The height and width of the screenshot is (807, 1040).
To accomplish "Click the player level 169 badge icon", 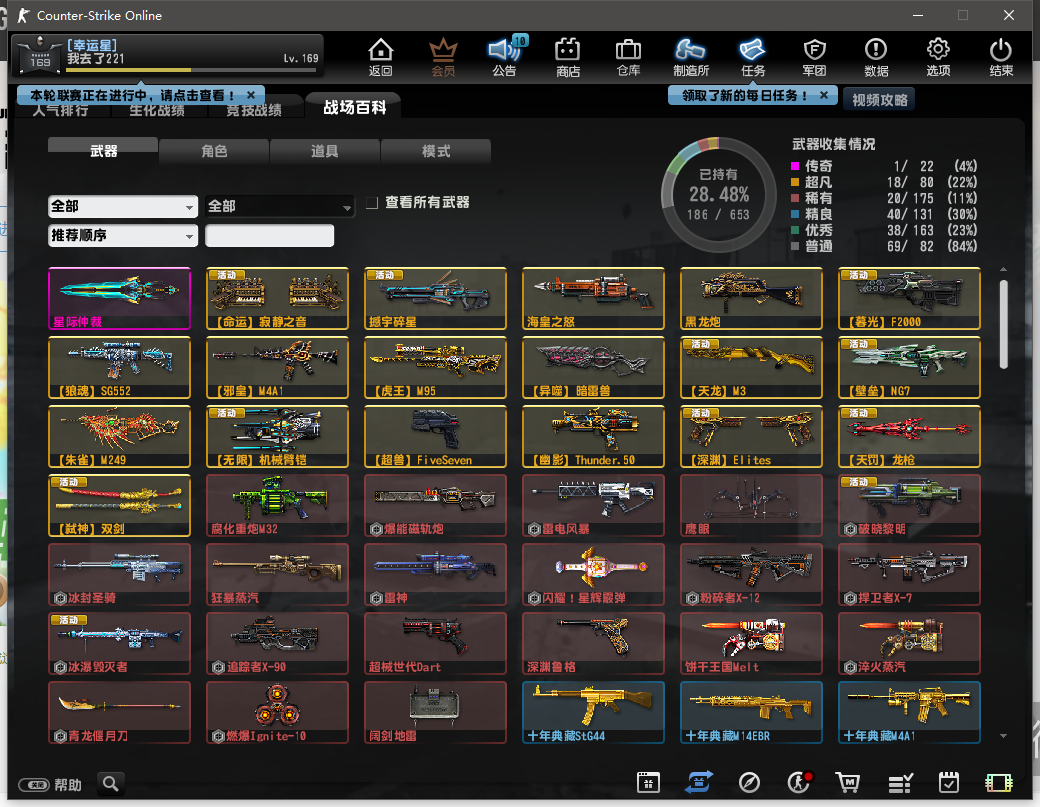I will pos(39,54).
